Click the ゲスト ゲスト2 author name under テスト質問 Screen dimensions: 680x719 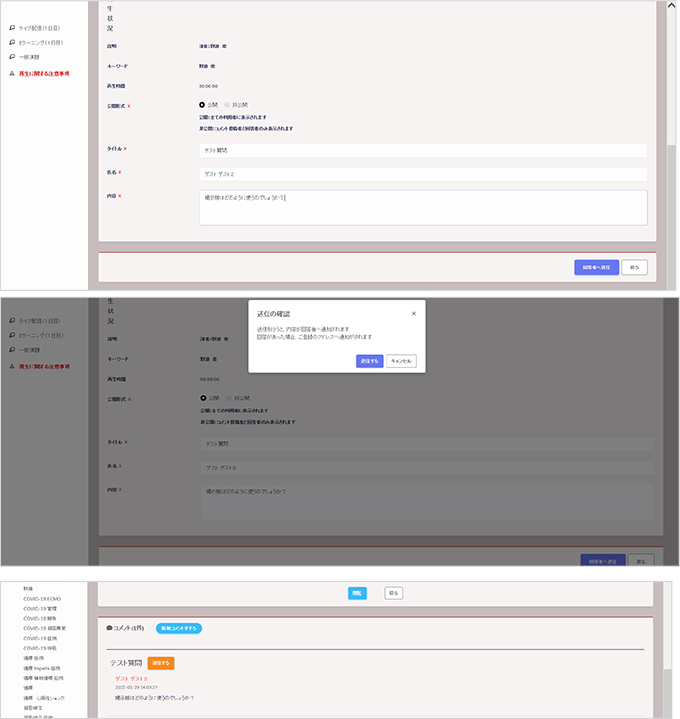(132, 678)
